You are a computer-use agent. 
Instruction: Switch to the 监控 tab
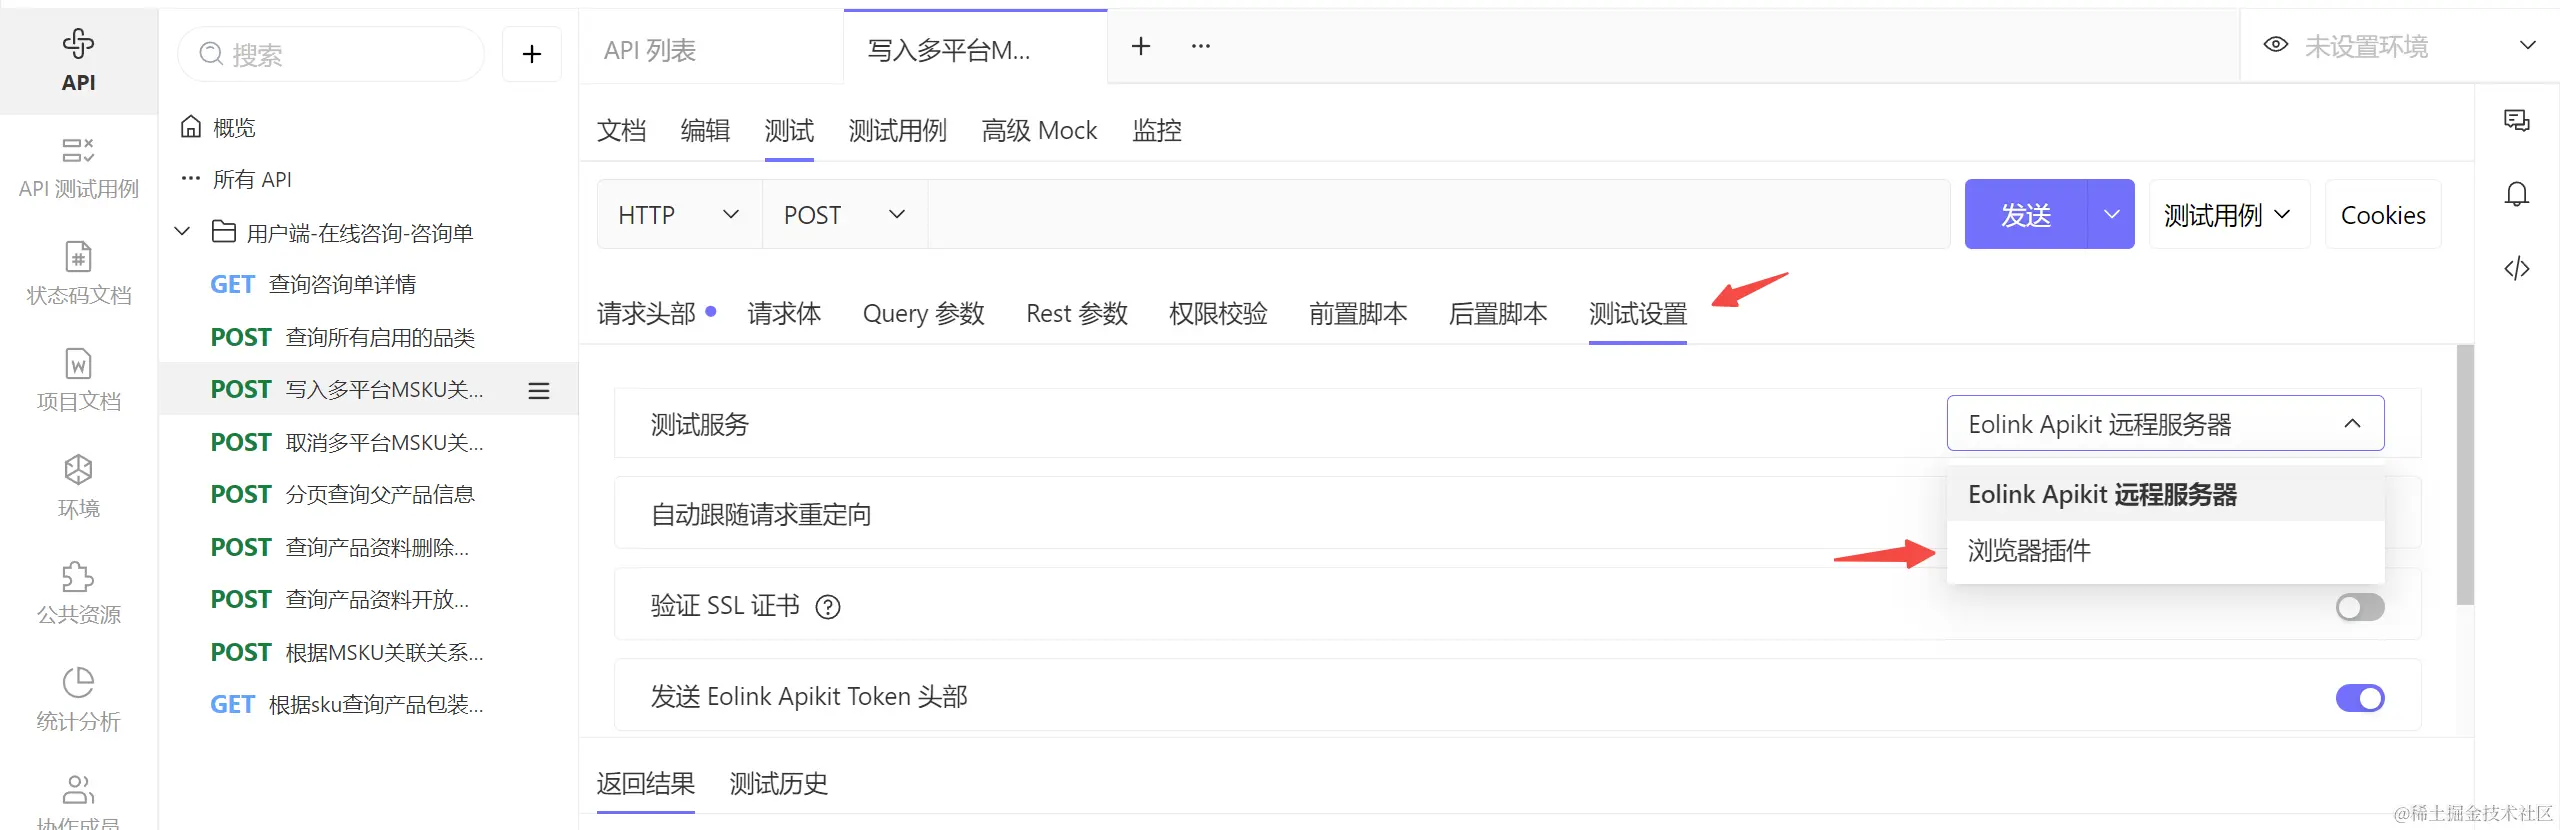click(x=1156, y=131)
